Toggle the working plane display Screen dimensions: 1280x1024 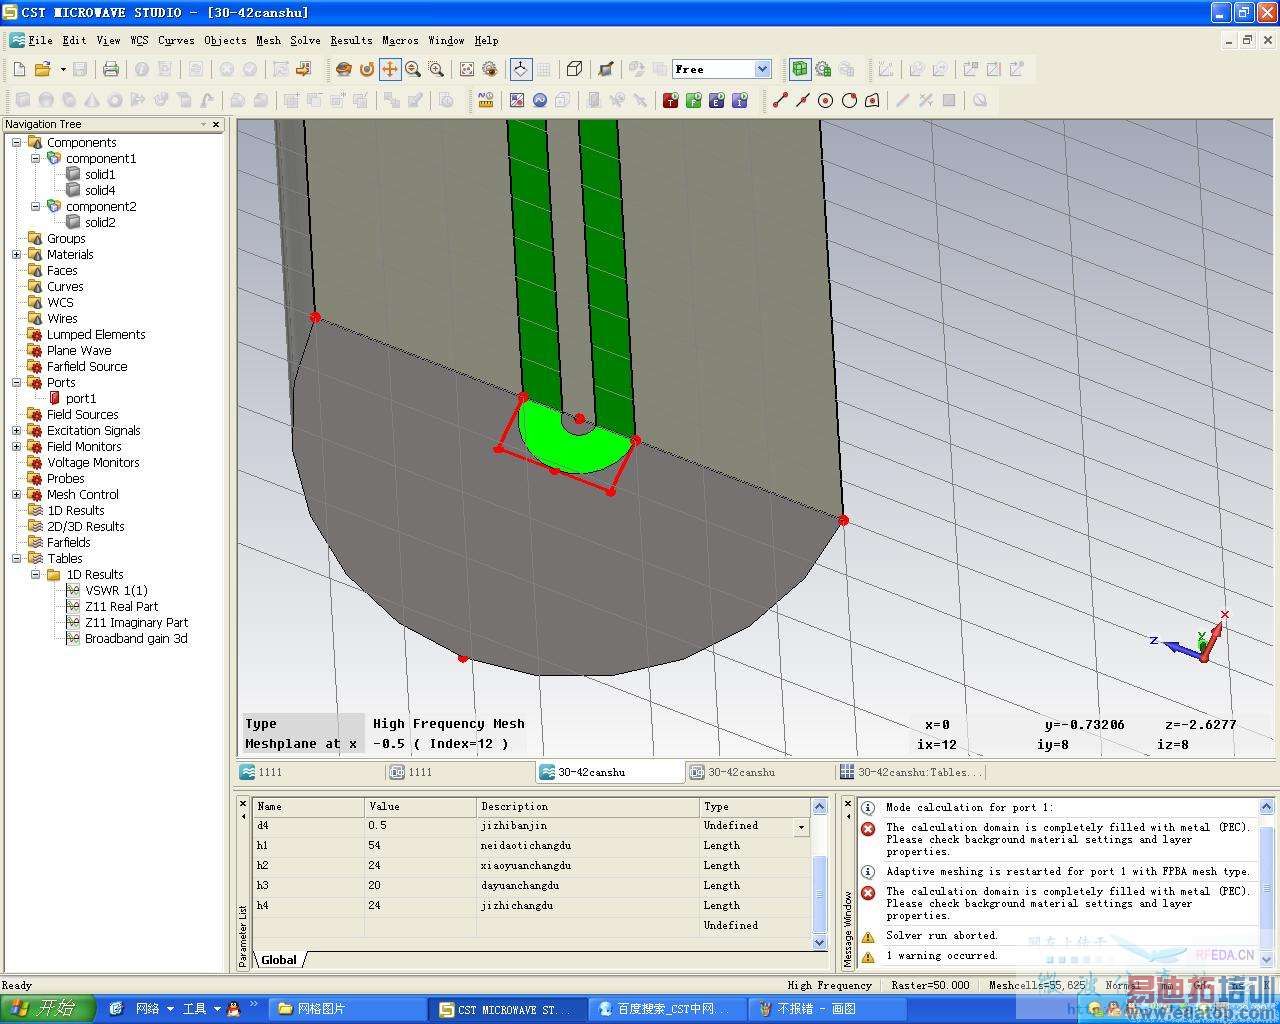[520, 69]
